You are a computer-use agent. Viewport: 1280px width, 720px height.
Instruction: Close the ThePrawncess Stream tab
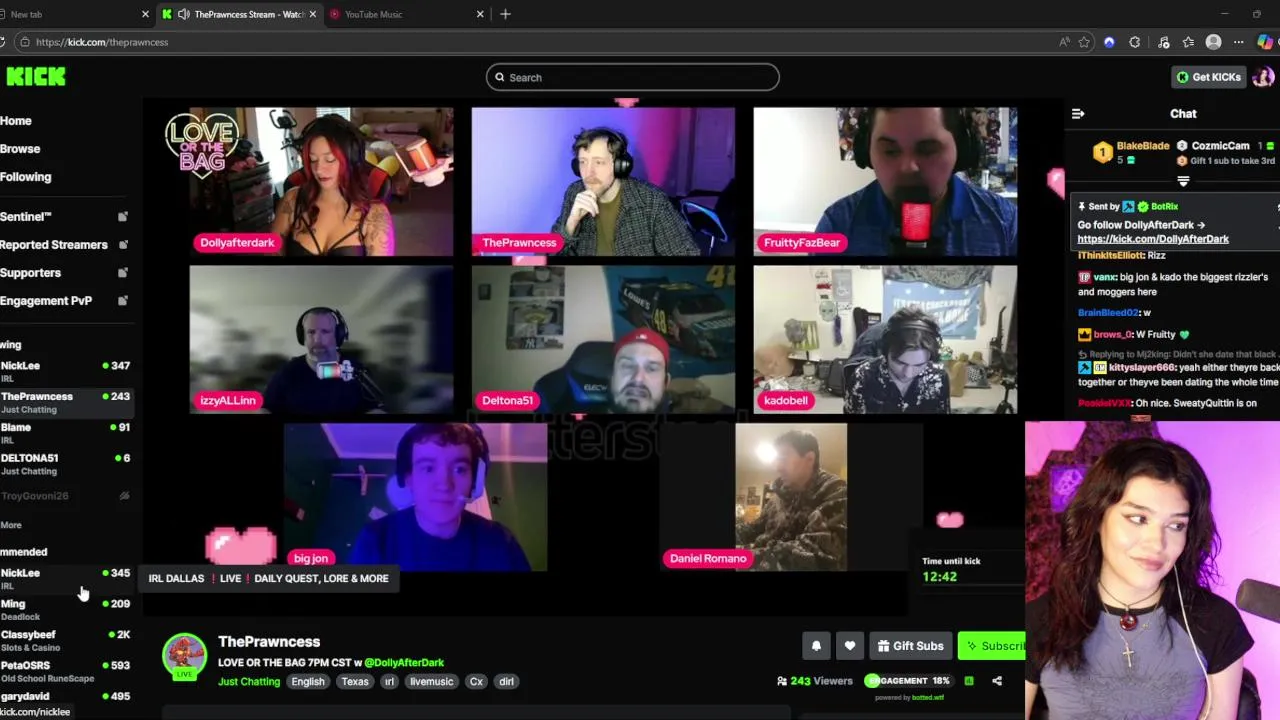coord(313,14)
